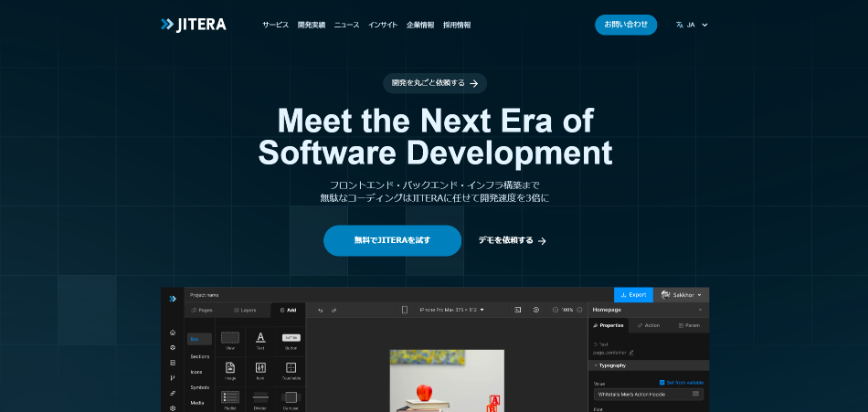868x412 pixels.
Task: Click the お問い合わせ button
Action: [x=625, y=24]
